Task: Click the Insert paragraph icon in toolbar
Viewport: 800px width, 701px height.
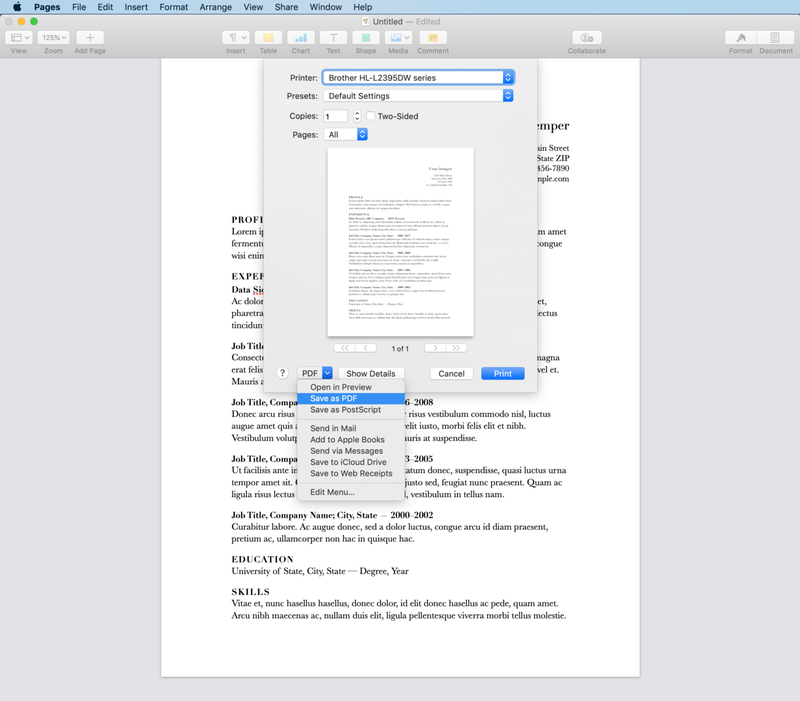Action: 236,38
